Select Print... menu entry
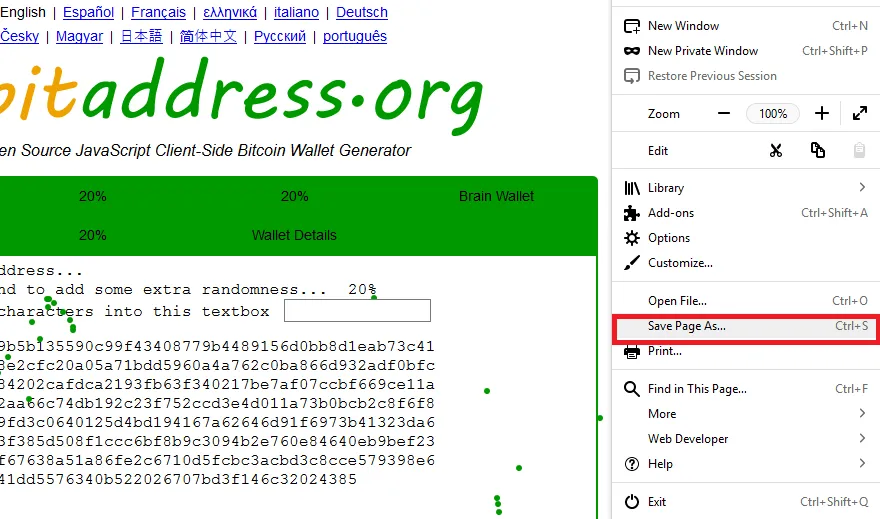The height and width of the screenshot is (519, 880). click(746, 352)
